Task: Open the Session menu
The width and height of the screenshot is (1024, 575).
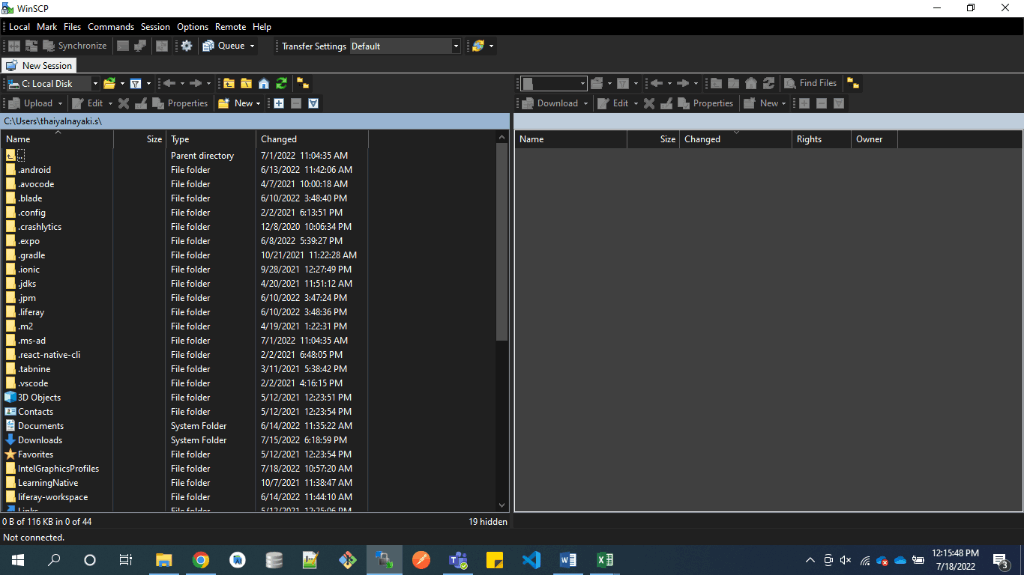Action: (155, 27)
